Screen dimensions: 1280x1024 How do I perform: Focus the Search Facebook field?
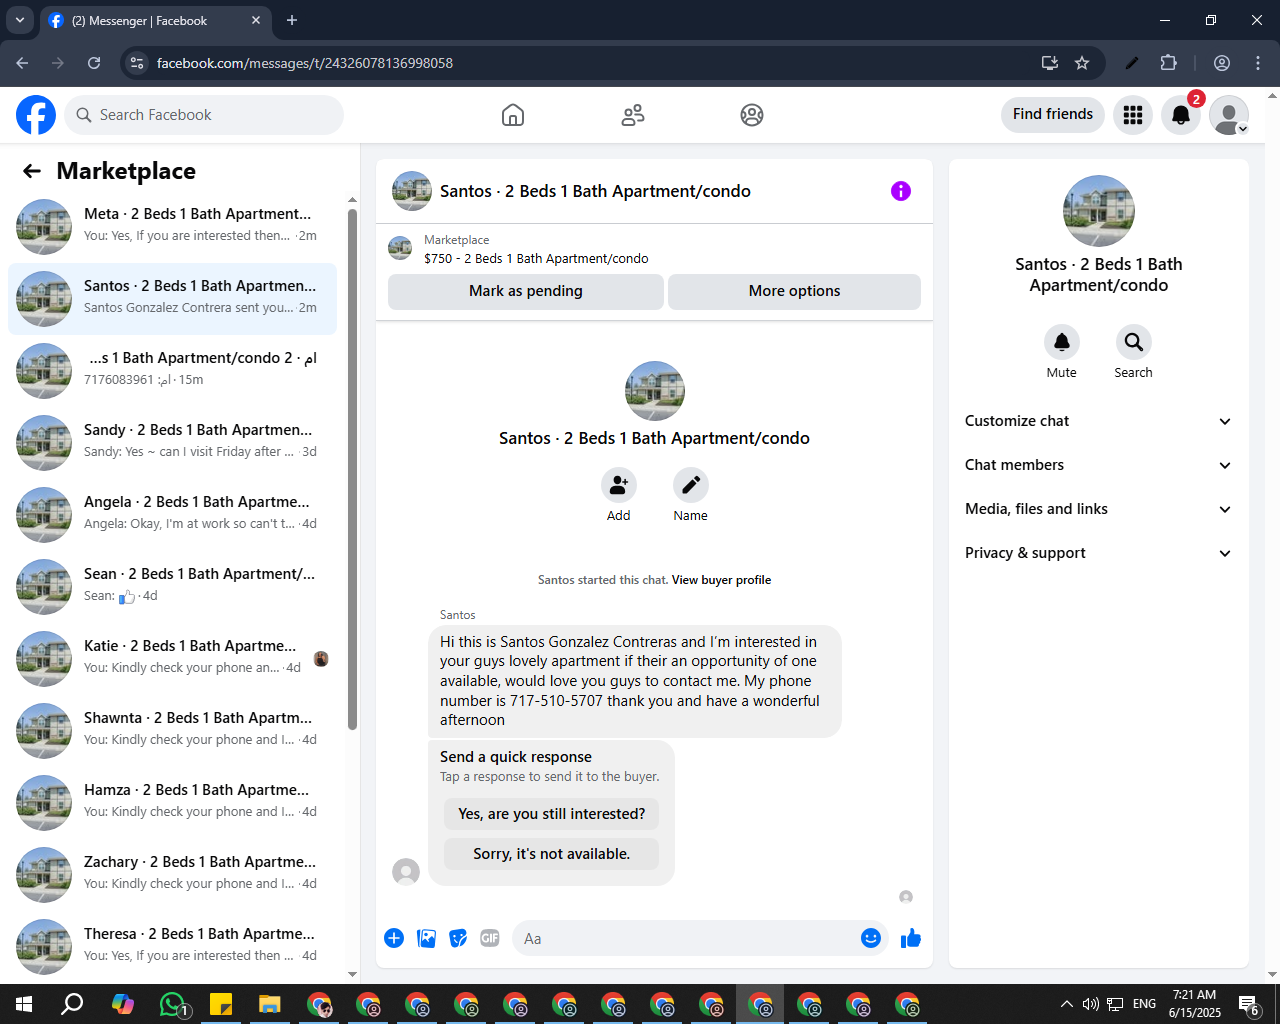click(x=204, y=115)
